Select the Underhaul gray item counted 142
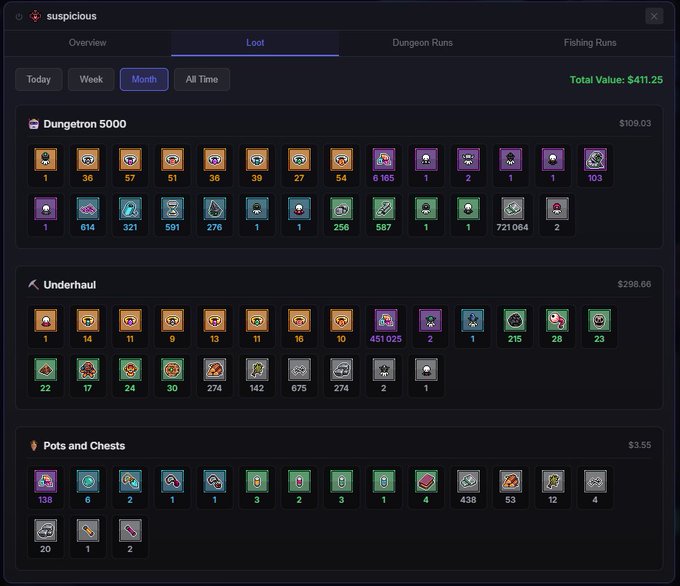 257,375
